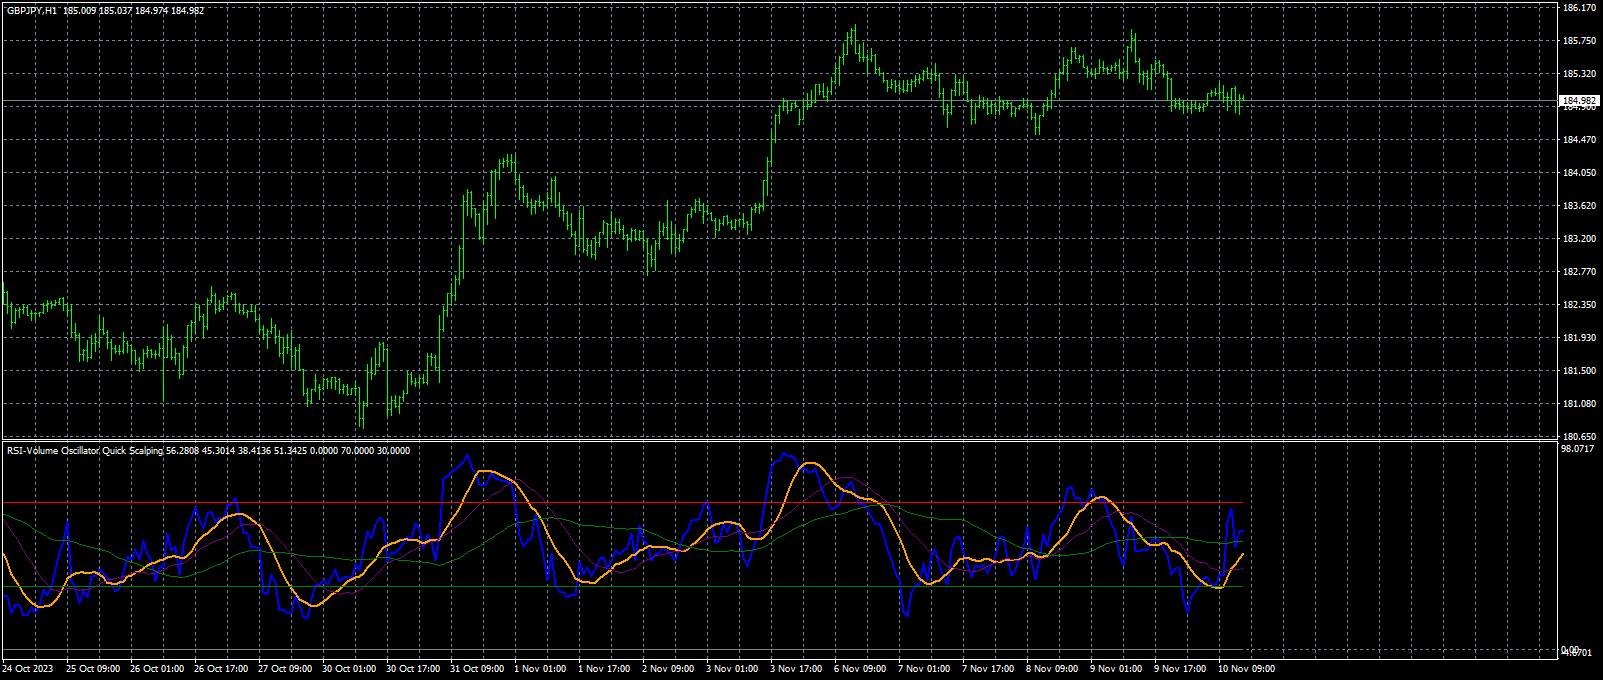The height and width of the screenshot is (680, 1603).
Task: Click the 9 Nov 17:00 time label
Action: coord(1180,669)
